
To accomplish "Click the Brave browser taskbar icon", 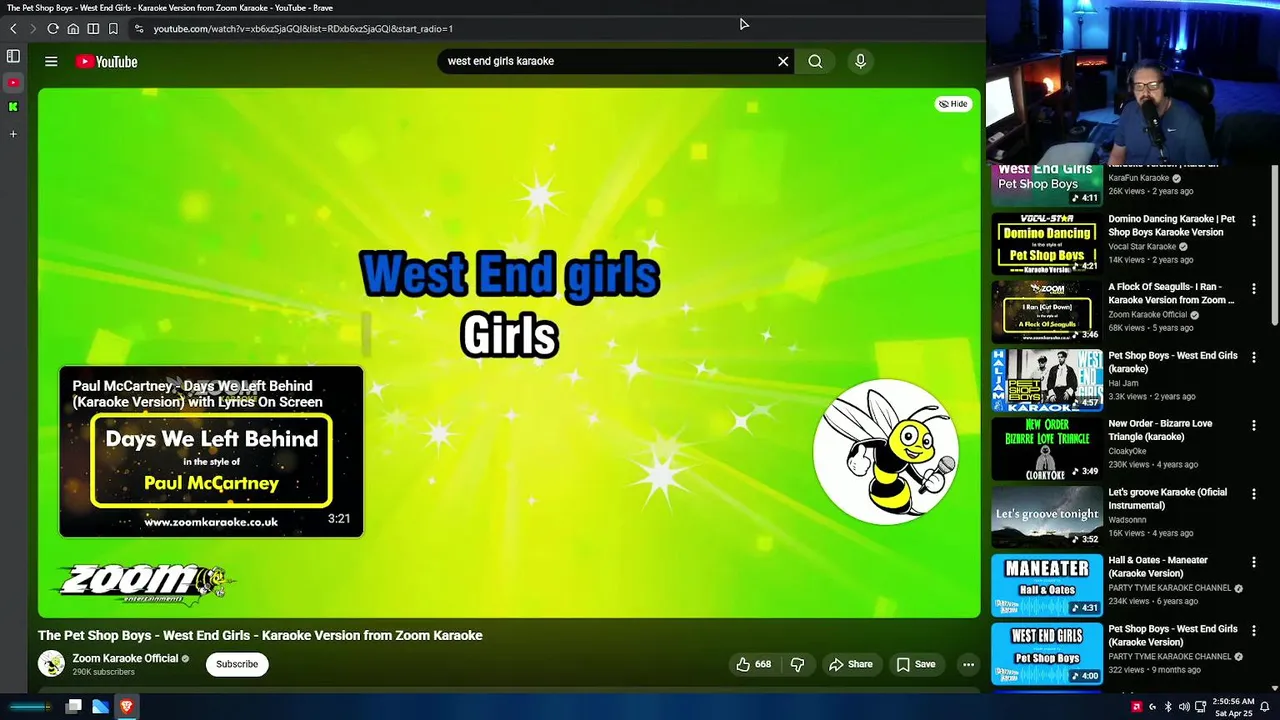I will (126, 707).
